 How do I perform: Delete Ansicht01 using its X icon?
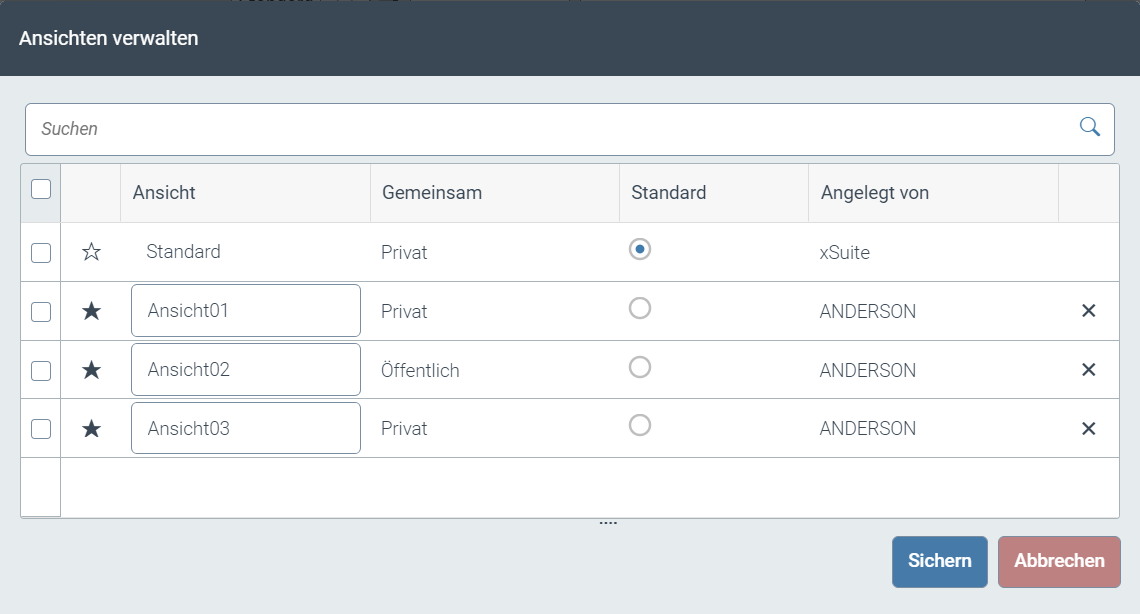[x=1089, y=310]
